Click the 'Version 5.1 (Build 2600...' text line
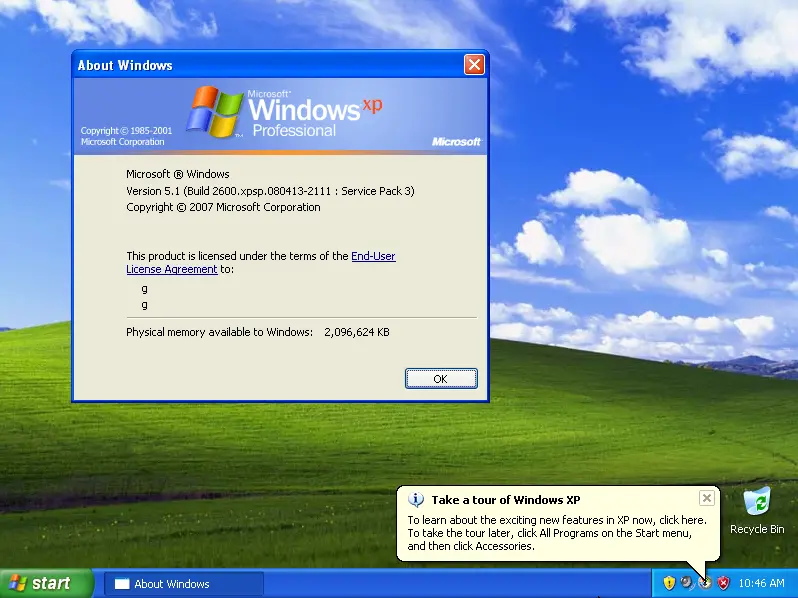The height and width of the screenshot is (598, 798). click(270, 191)
